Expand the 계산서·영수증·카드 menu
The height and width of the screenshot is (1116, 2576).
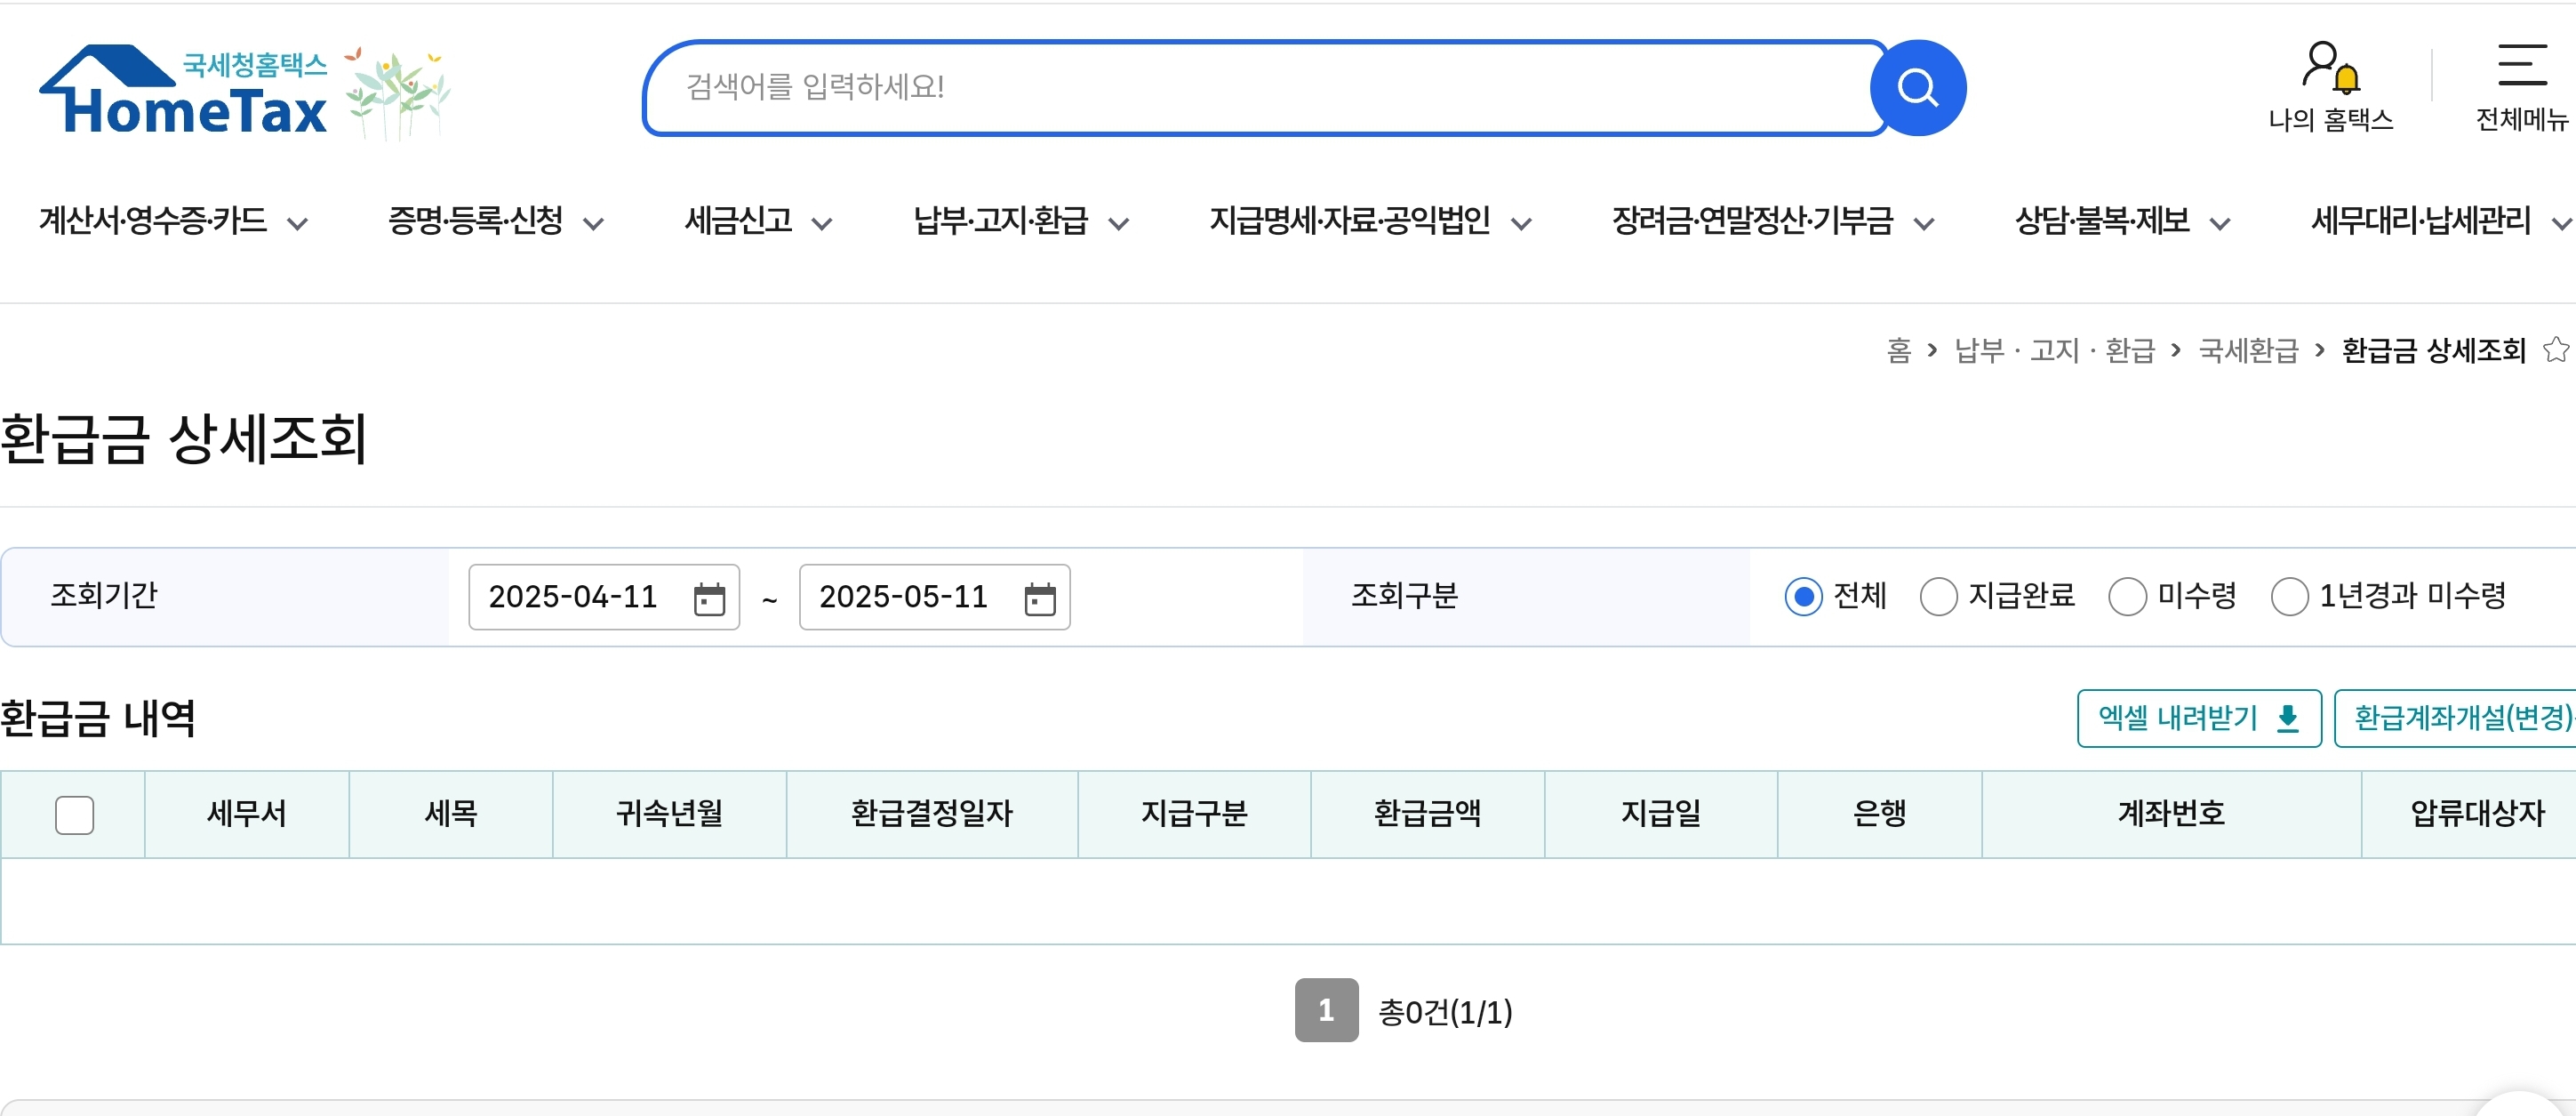point(172,221)
